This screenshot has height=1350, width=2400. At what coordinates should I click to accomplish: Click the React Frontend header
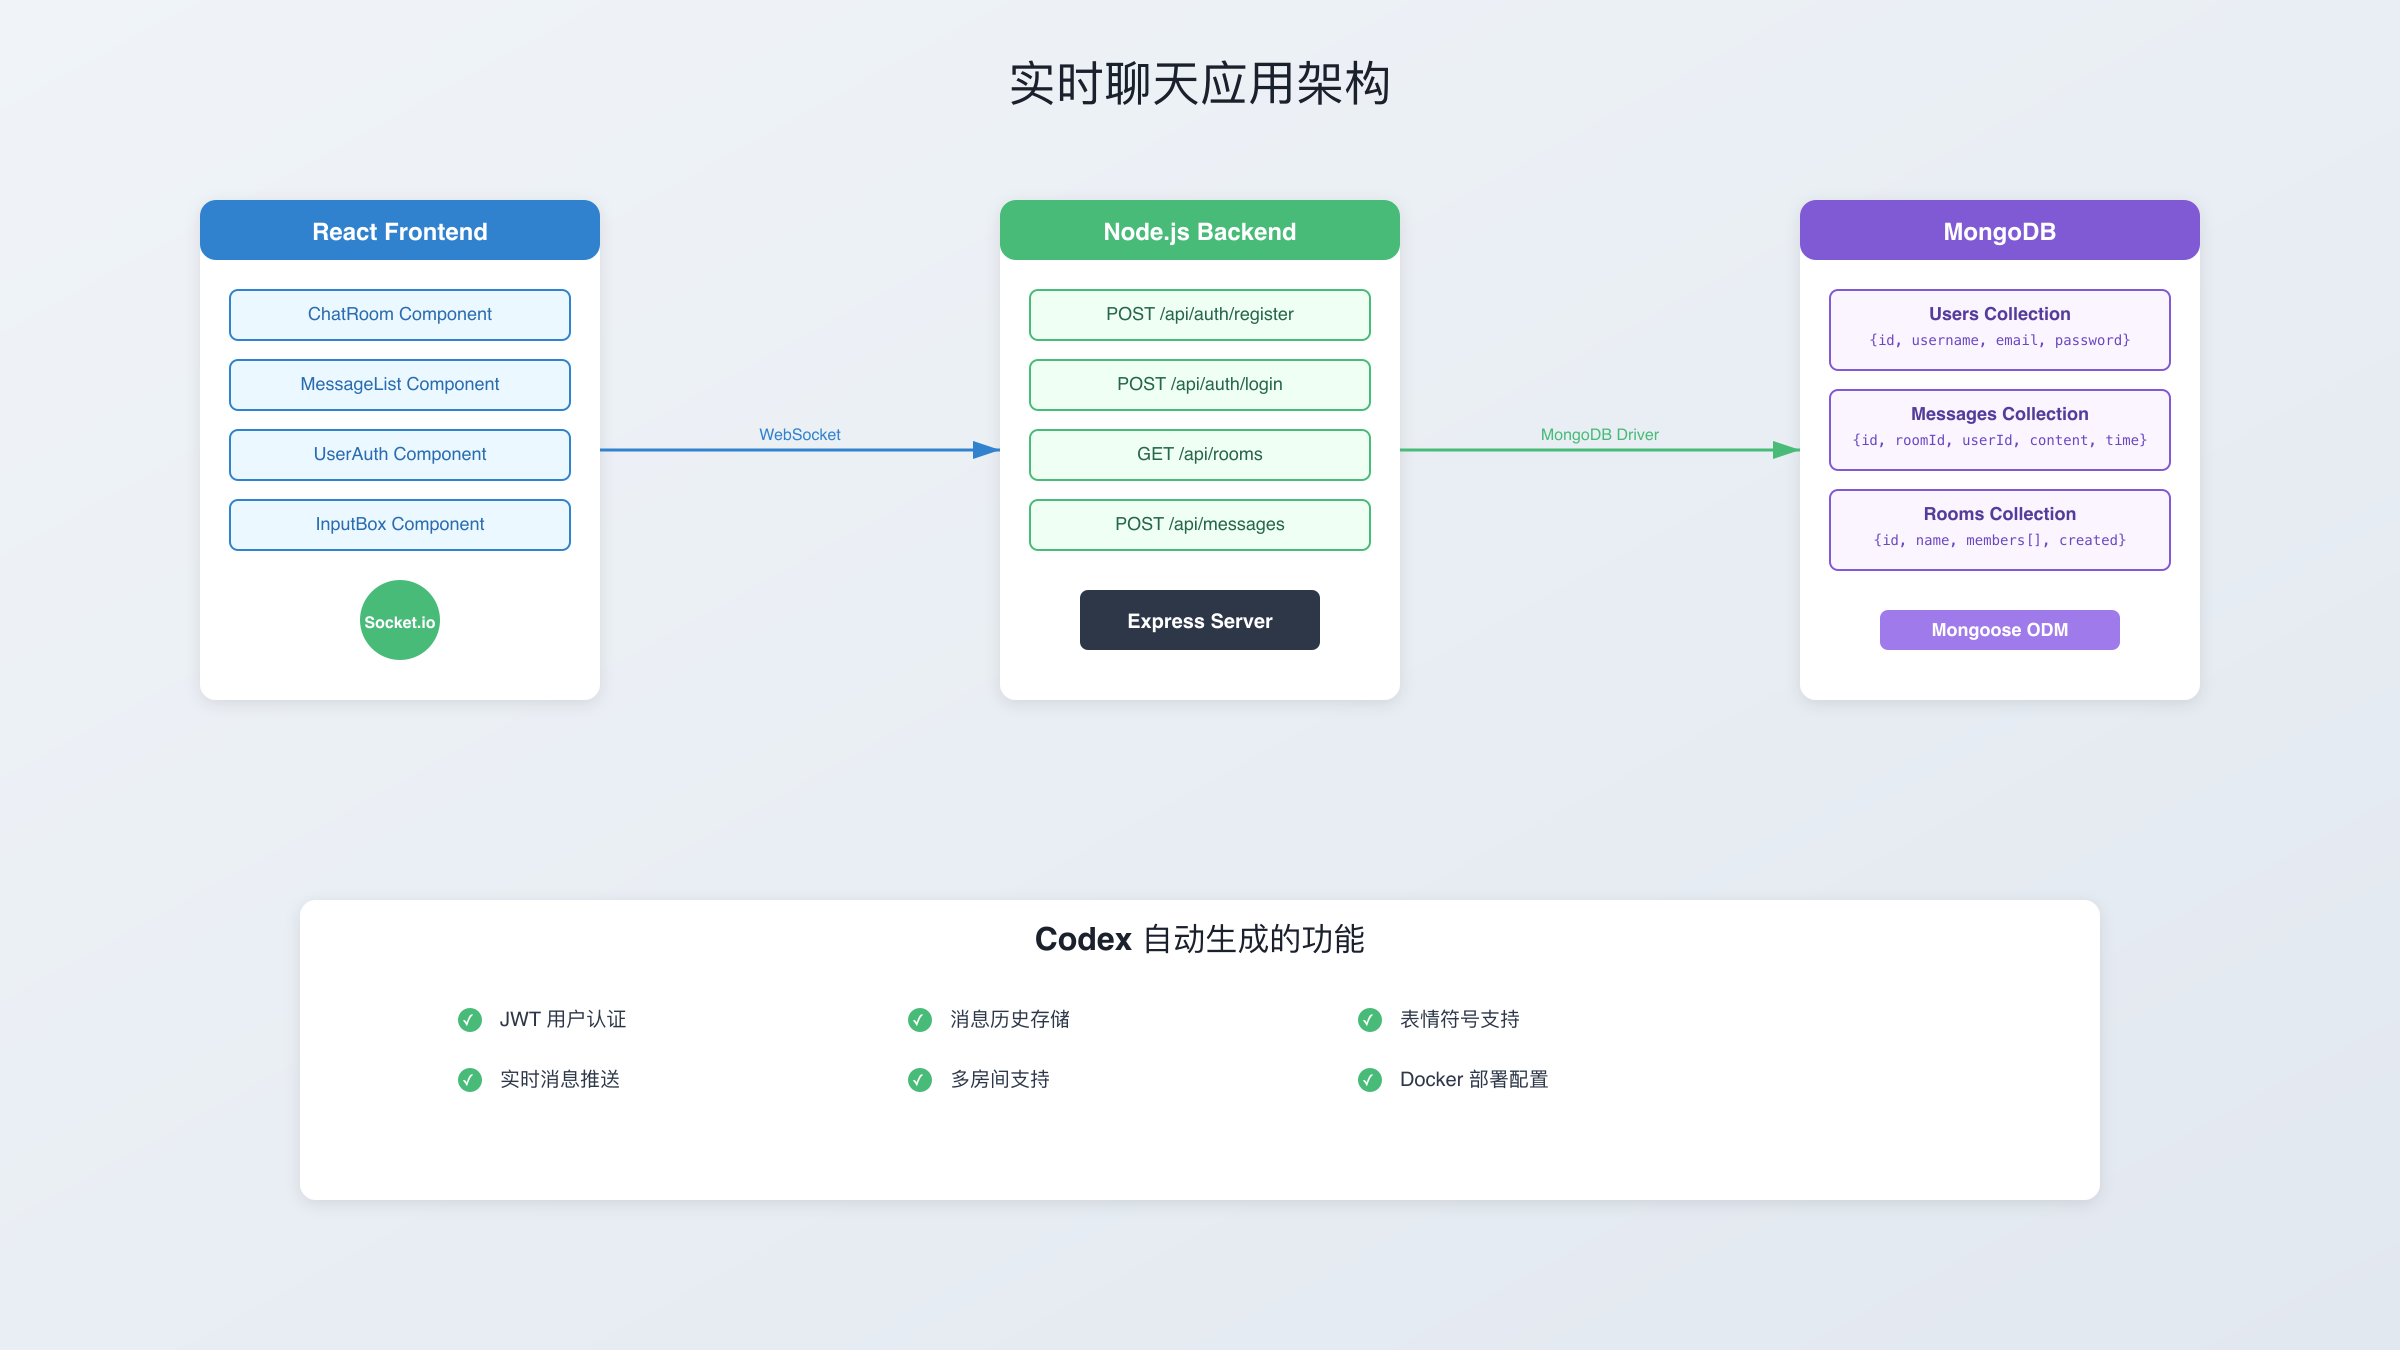coord(400,230)
